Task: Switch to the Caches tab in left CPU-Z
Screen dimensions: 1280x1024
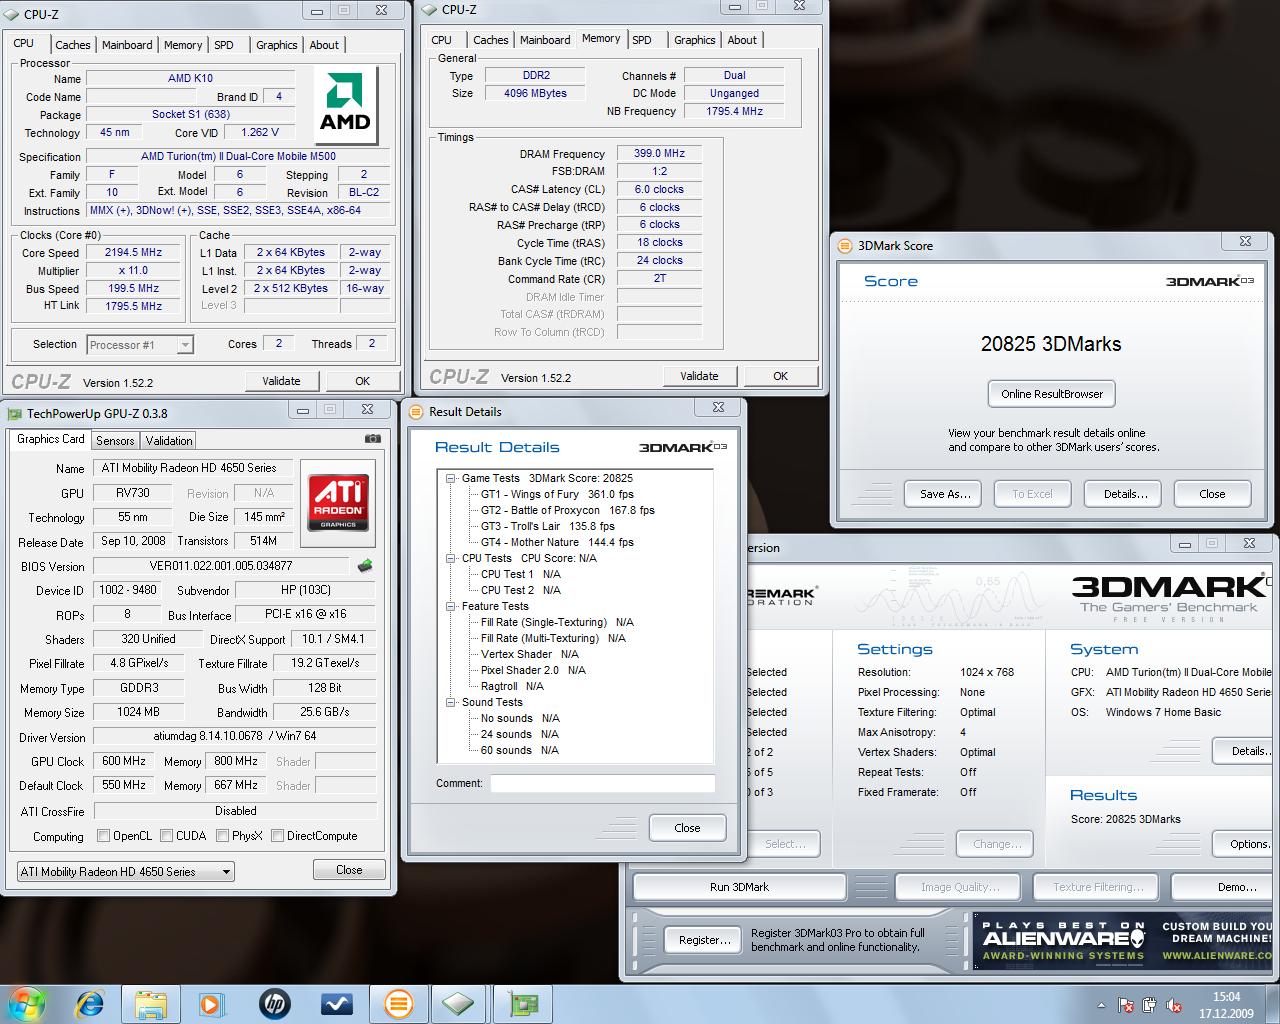Action: (x=72, y=45)
